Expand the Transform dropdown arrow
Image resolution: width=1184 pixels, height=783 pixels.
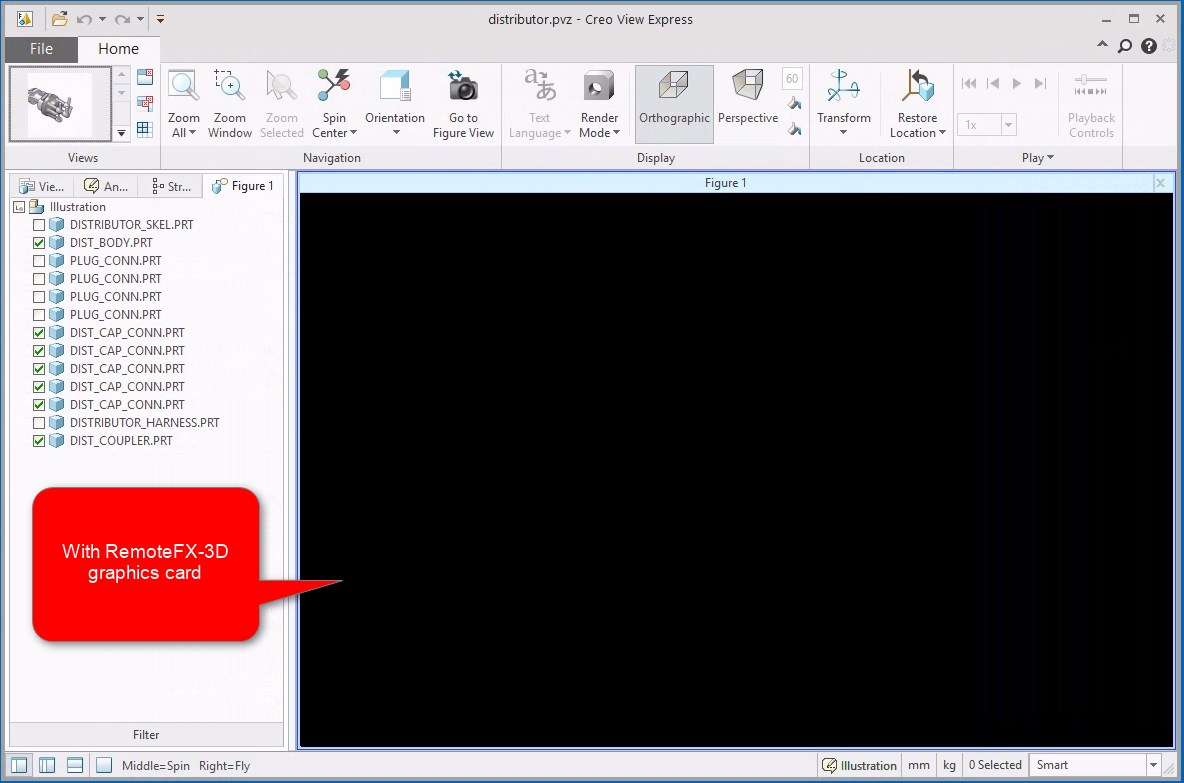pyautogui.click(x=843, y=133)
